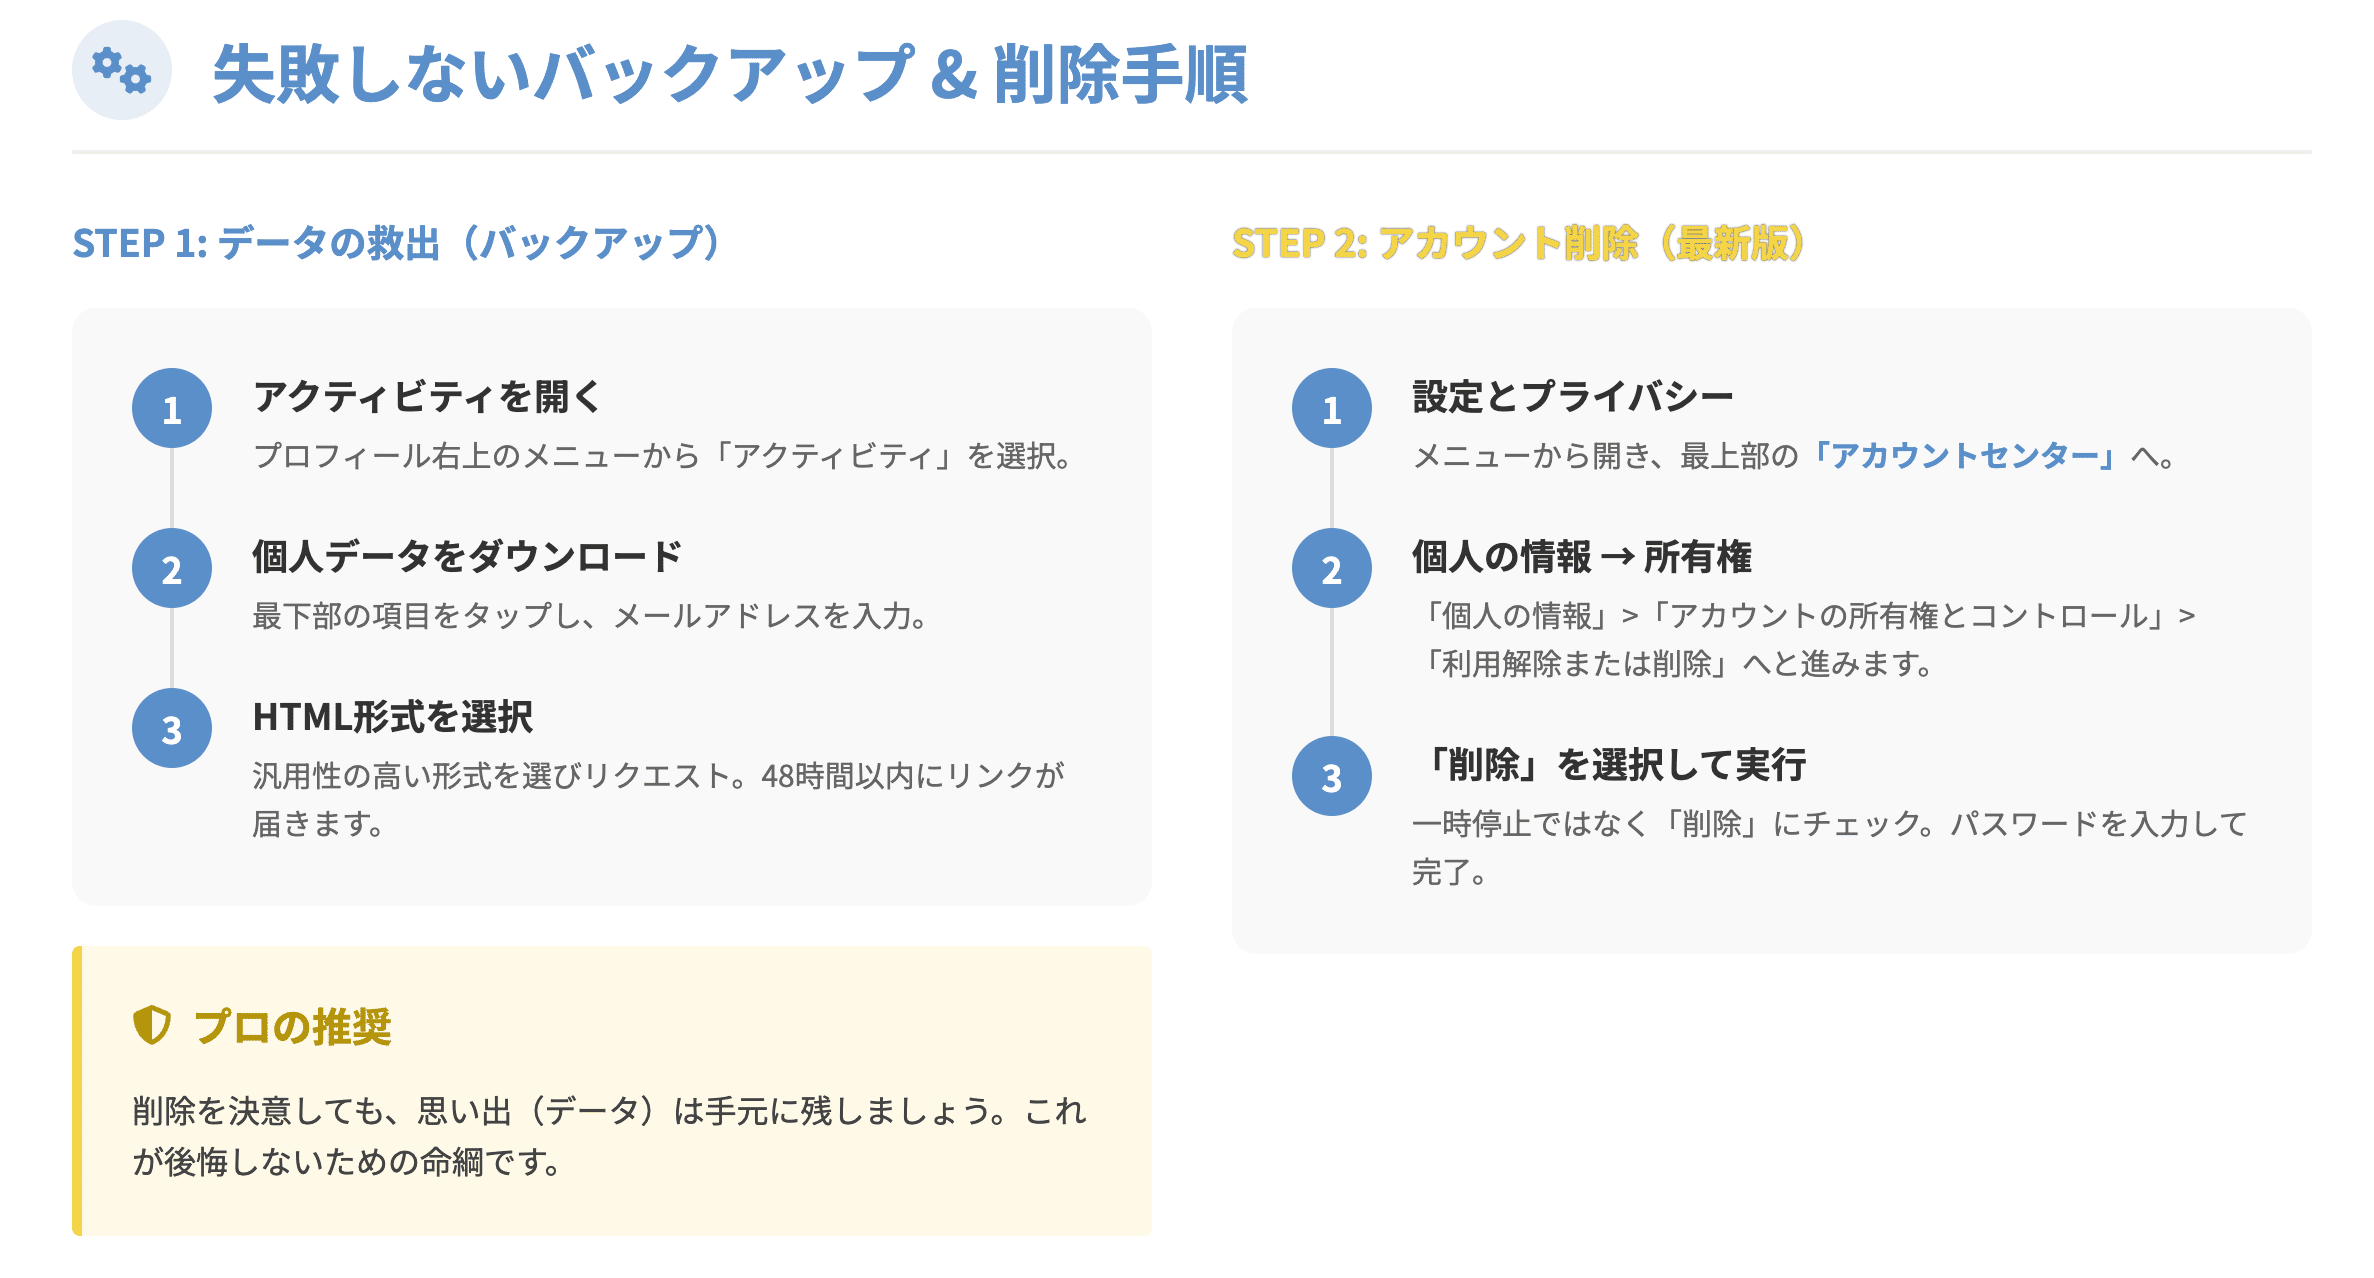Click circle 2 beside 個人データをダウンロード
2374x1278 pixels.
(172, 569)
